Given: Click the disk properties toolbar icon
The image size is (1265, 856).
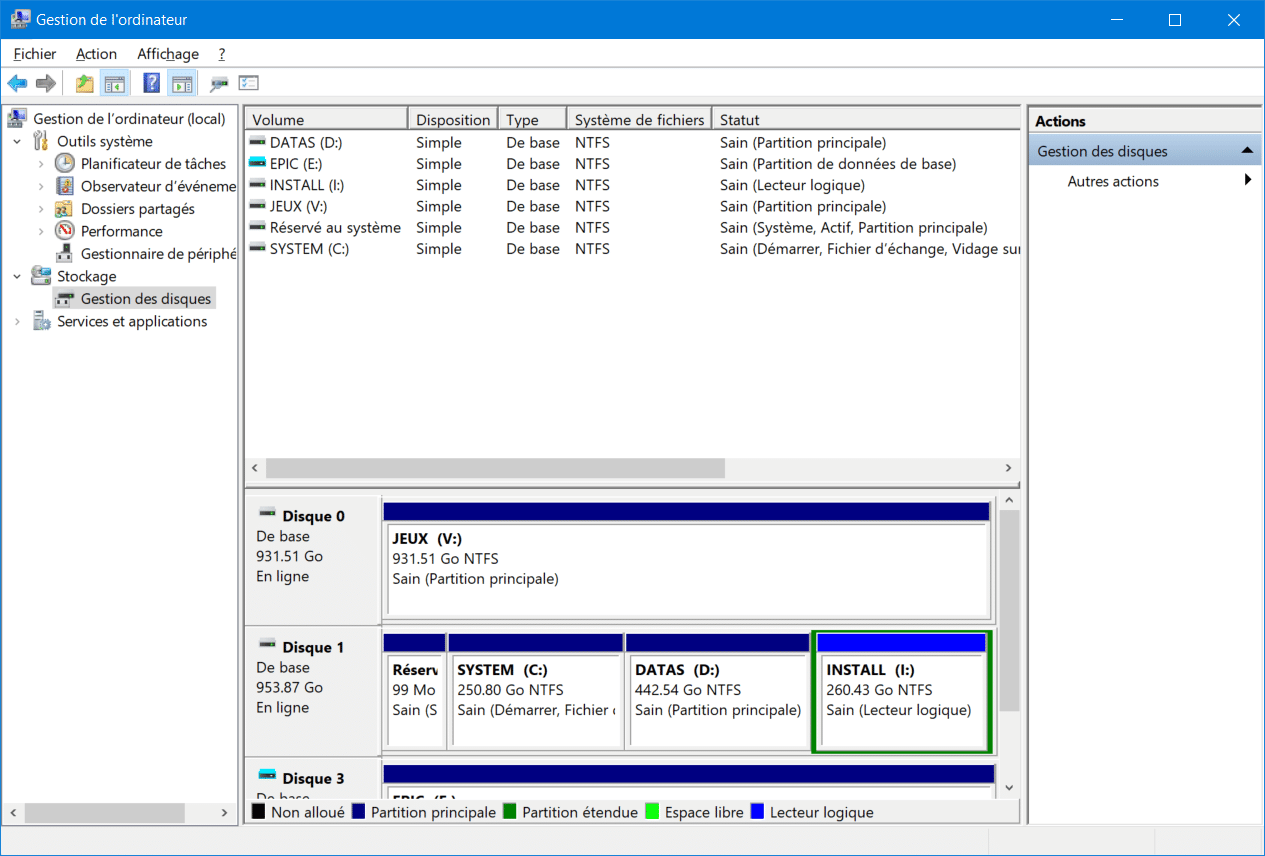Looking at the screenshot, I should tap(217, 83).
